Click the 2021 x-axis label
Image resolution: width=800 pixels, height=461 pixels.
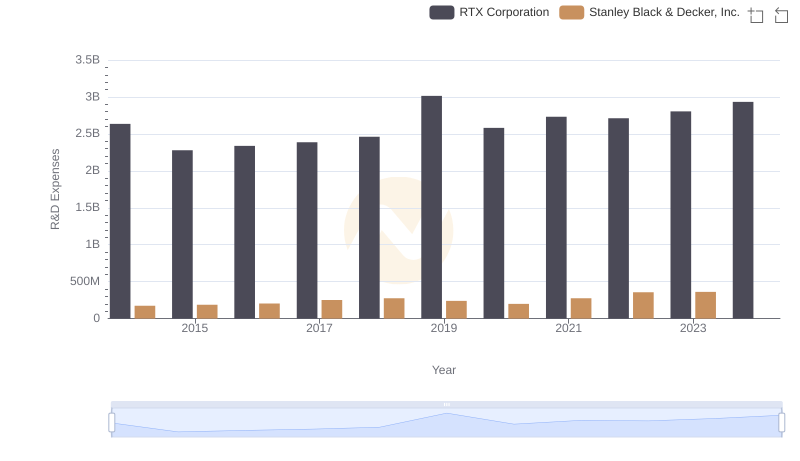pos(568,328)
